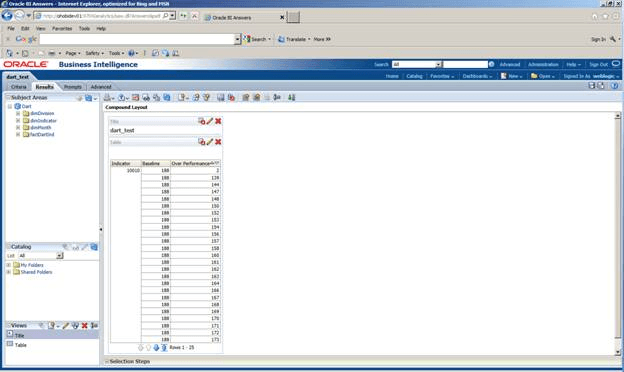Viewport: 624px width, 372px height.
Task: Open the Favorites menu in menu bar
Action: coord(62,29)
